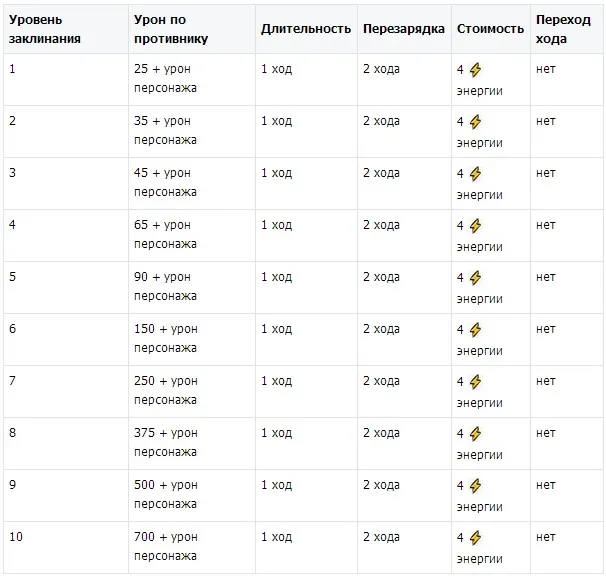Click the lightning icon in level 4 row
The width and height of the screenshot is (606, 577).
(475, 226)
